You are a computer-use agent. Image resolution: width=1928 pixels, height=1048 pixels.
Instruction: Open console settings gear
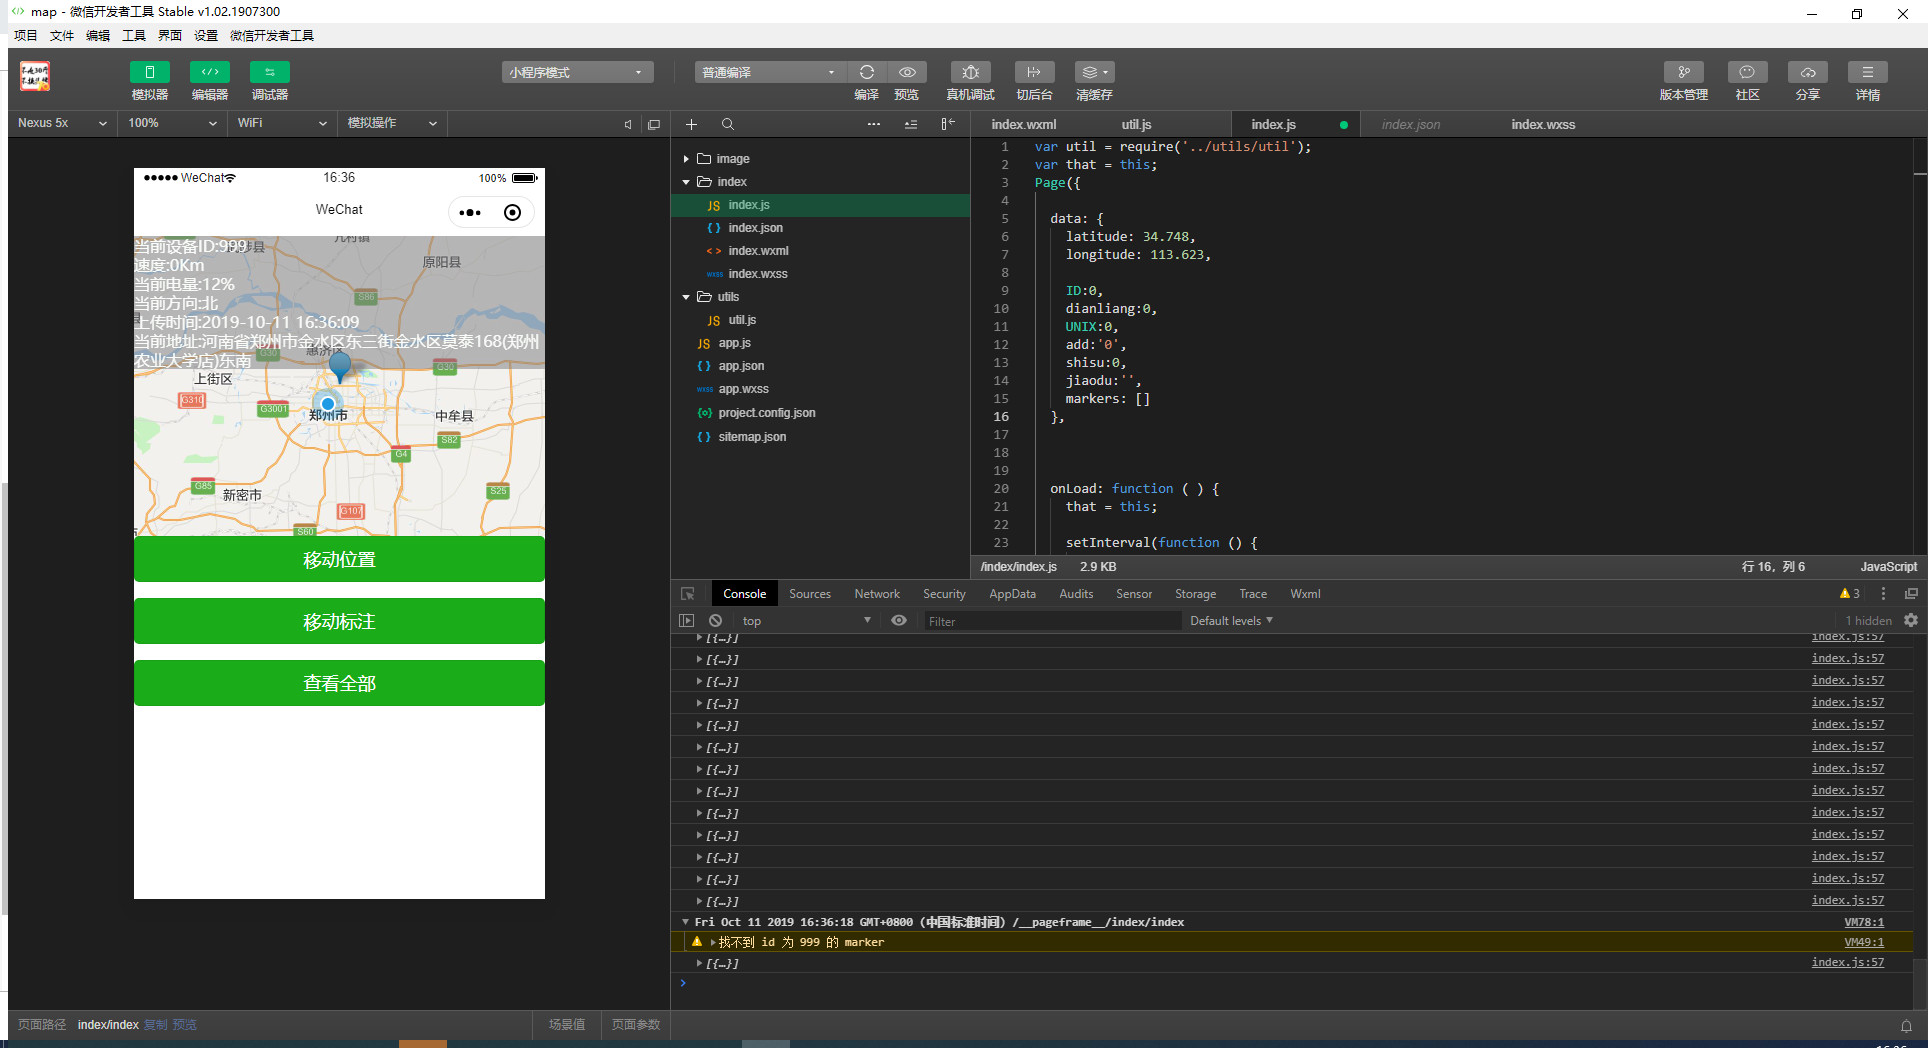pos(1911,621)
